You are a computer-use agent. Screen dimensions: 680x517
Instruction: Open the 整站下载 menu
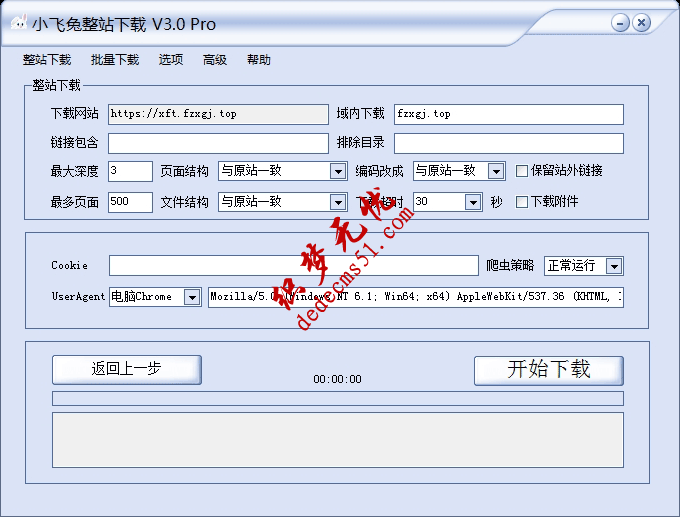coord(47,60)
